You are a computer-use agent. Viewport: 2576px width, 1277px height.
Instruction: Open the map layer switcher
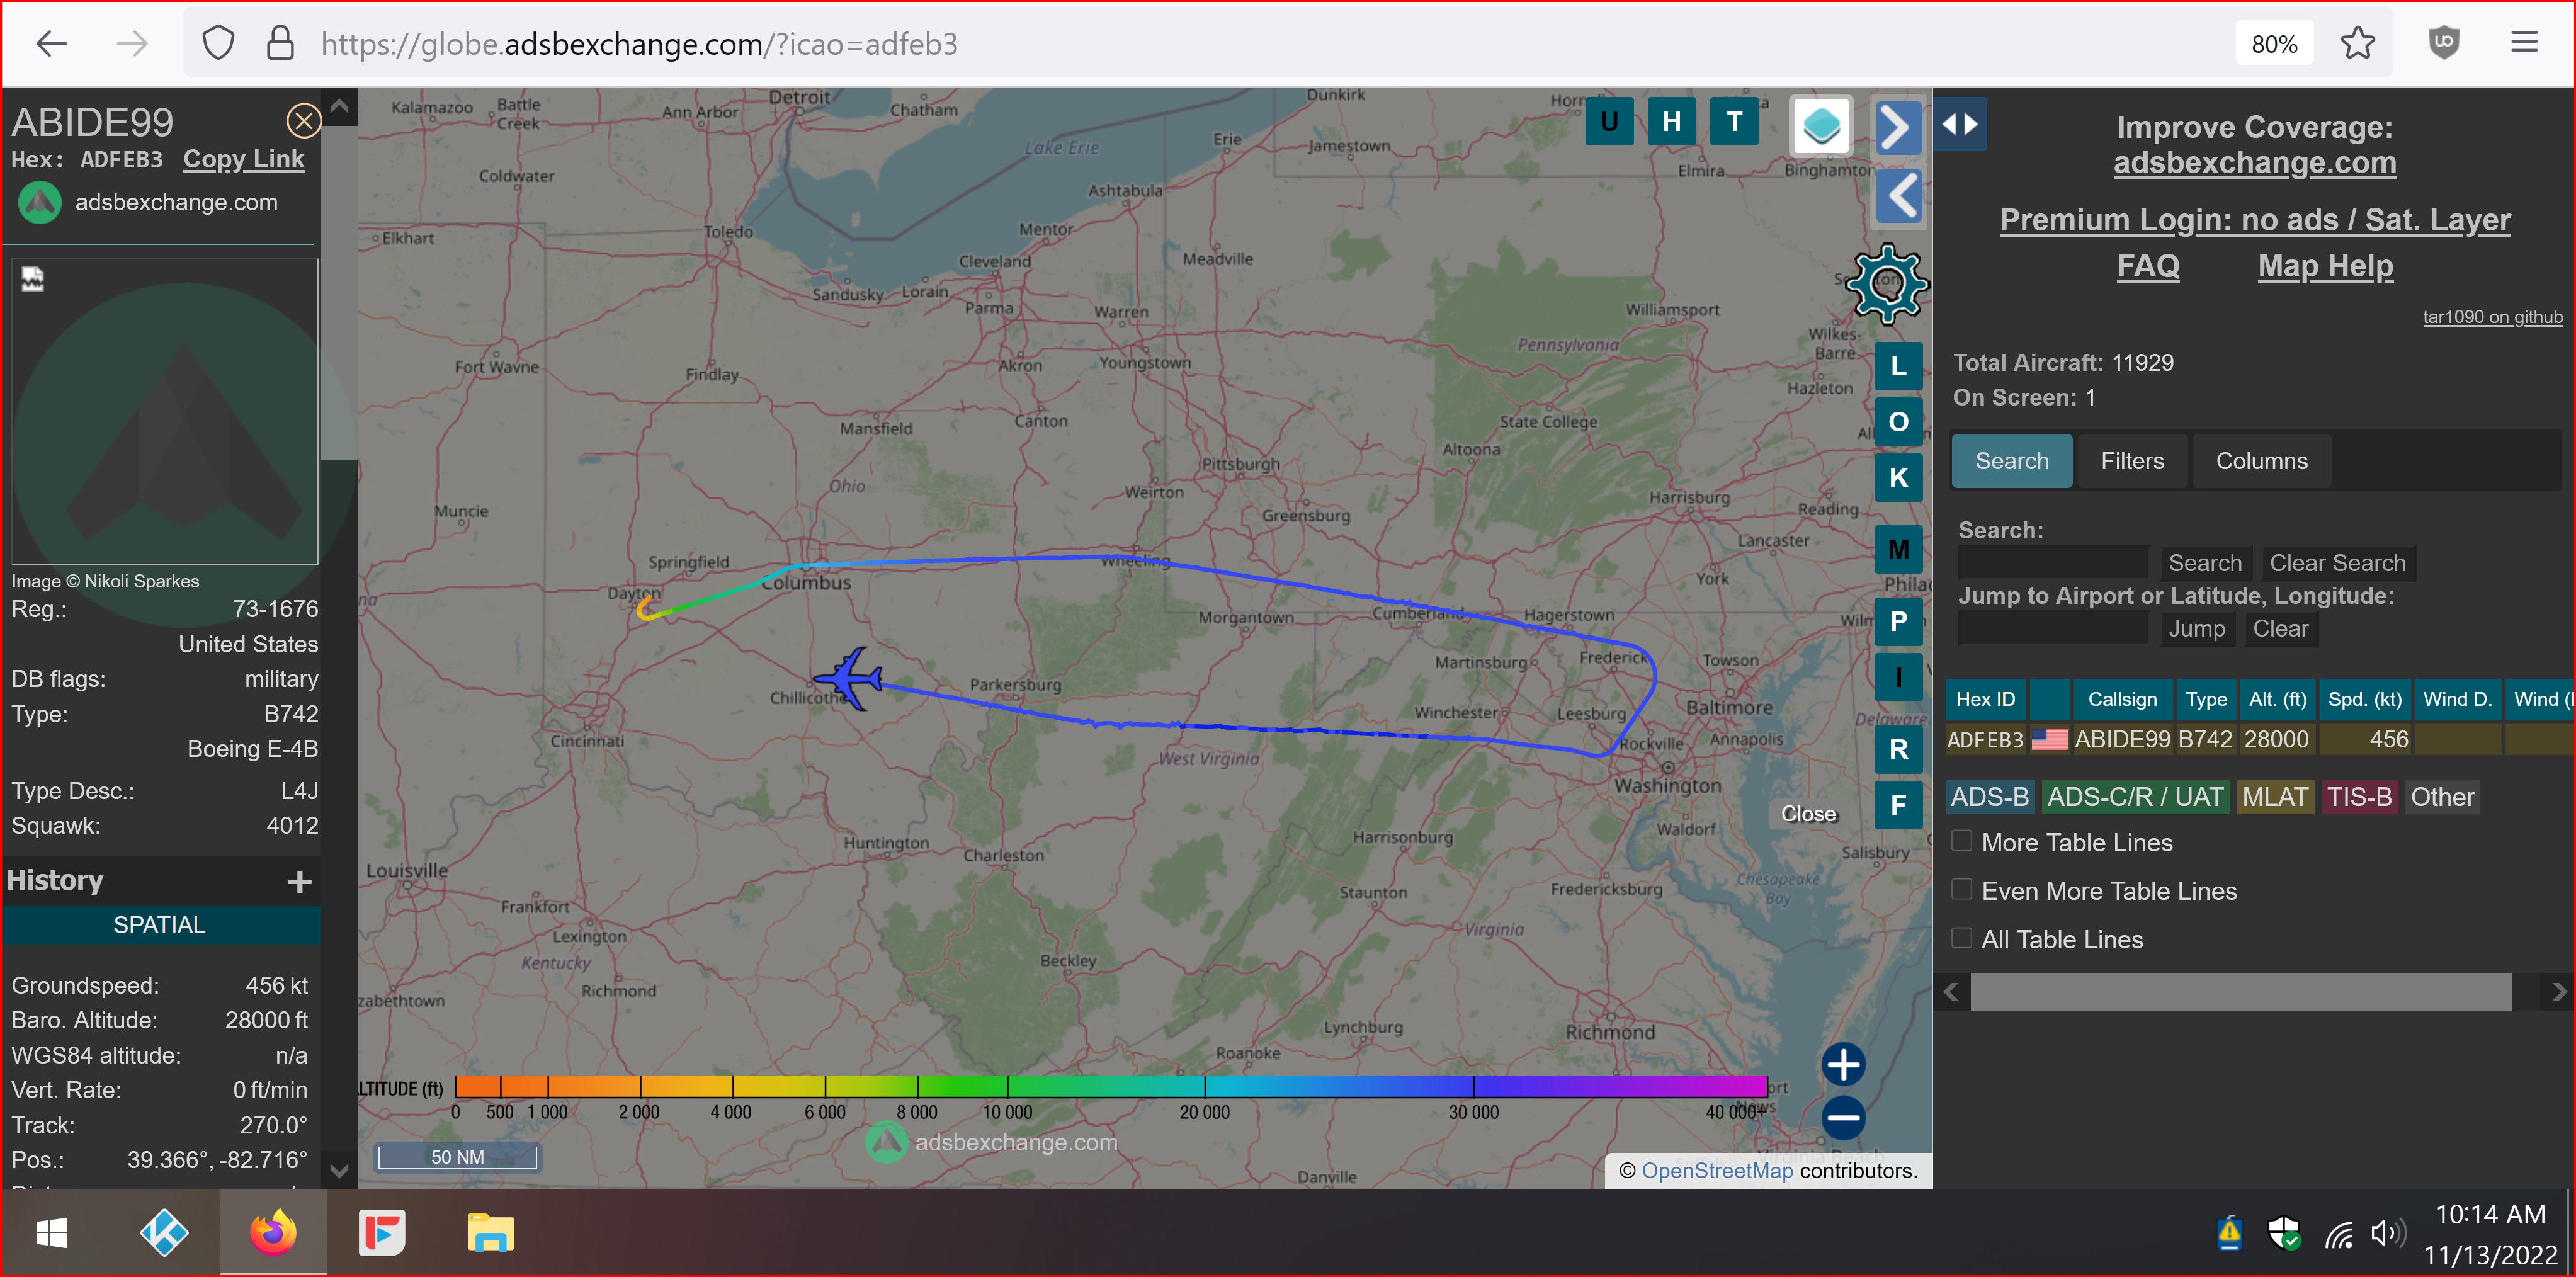tap(1821, 126)
